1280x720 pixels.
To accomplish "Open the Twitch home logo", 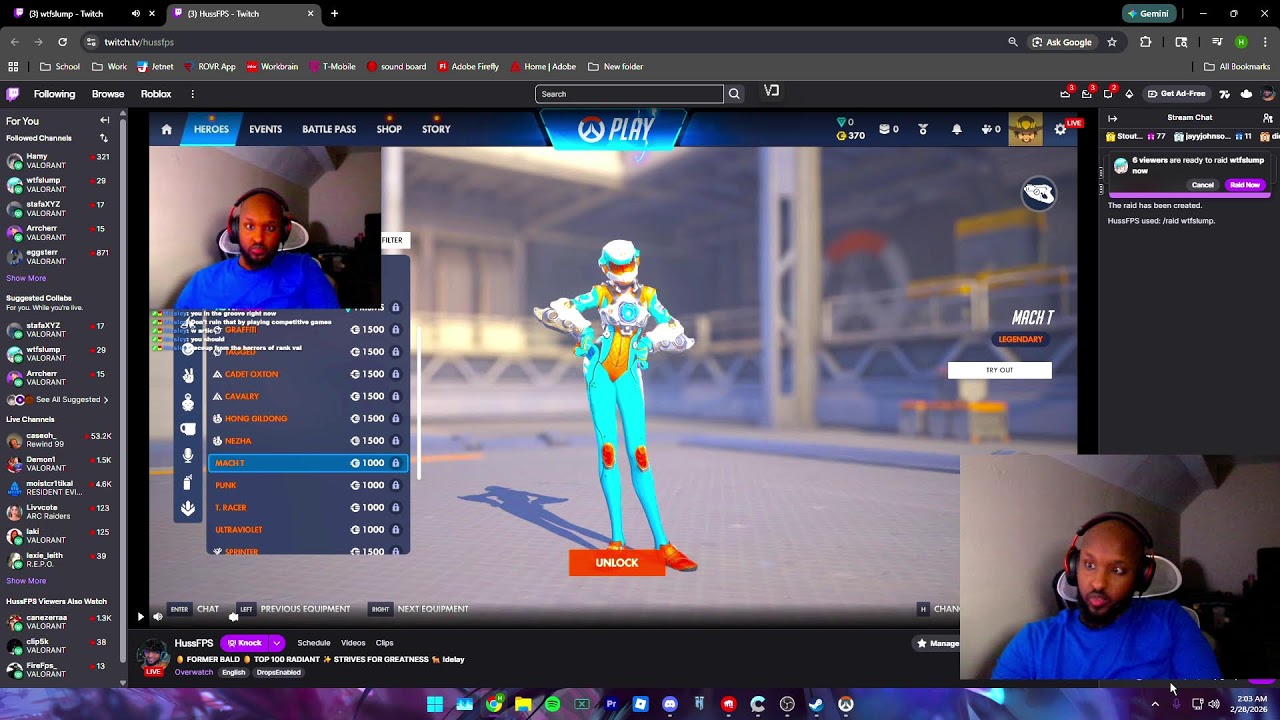I will [x=12, y=94].
